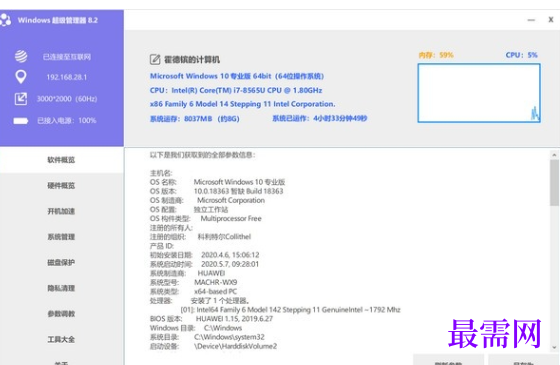Open the 工具大全 section
The image size is (560, 365).
tap(61, 339)
